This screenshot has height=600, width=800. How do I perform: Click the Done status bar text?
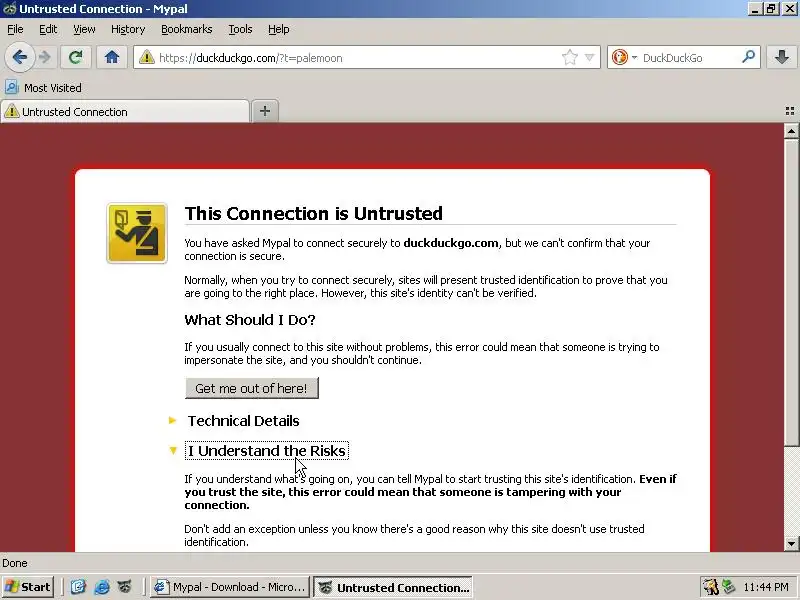15,563
